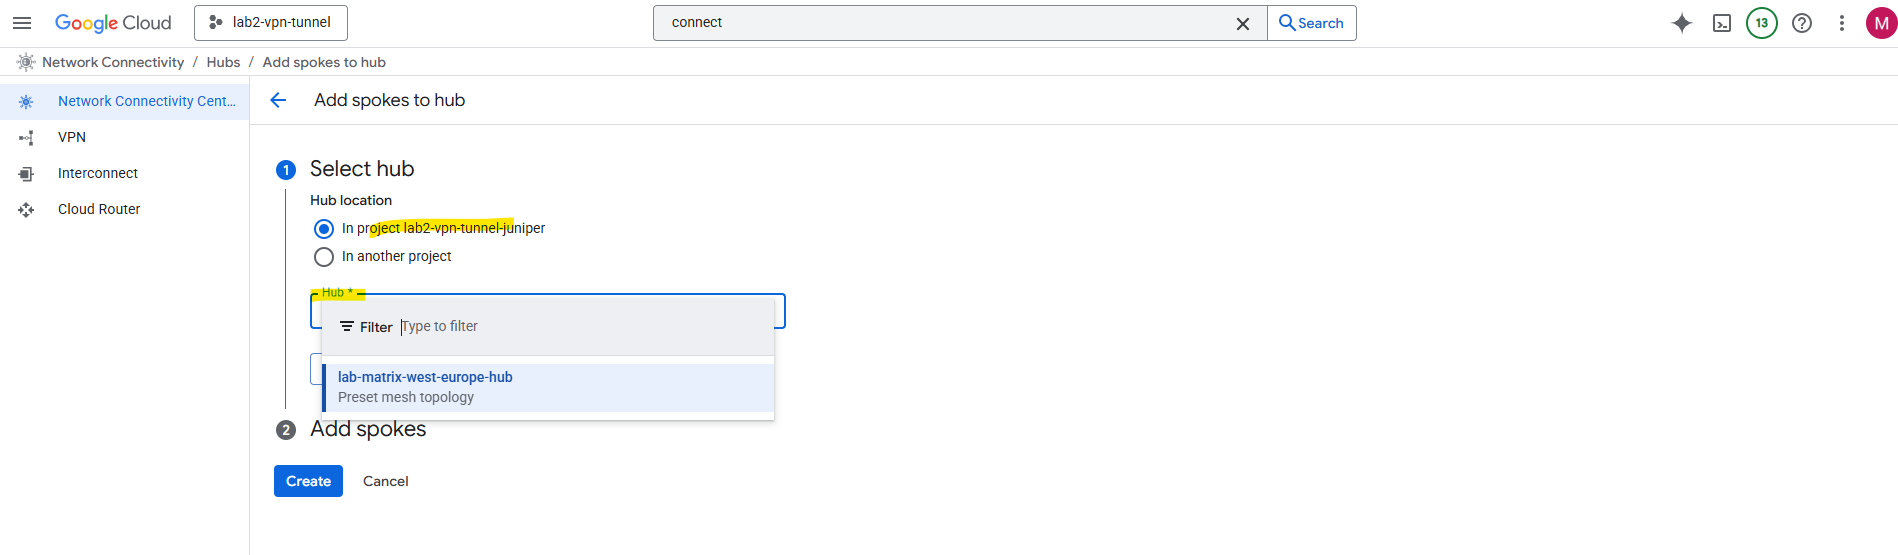
Task: Open VPN in the left sidebar
Action: tap(72, 137)
